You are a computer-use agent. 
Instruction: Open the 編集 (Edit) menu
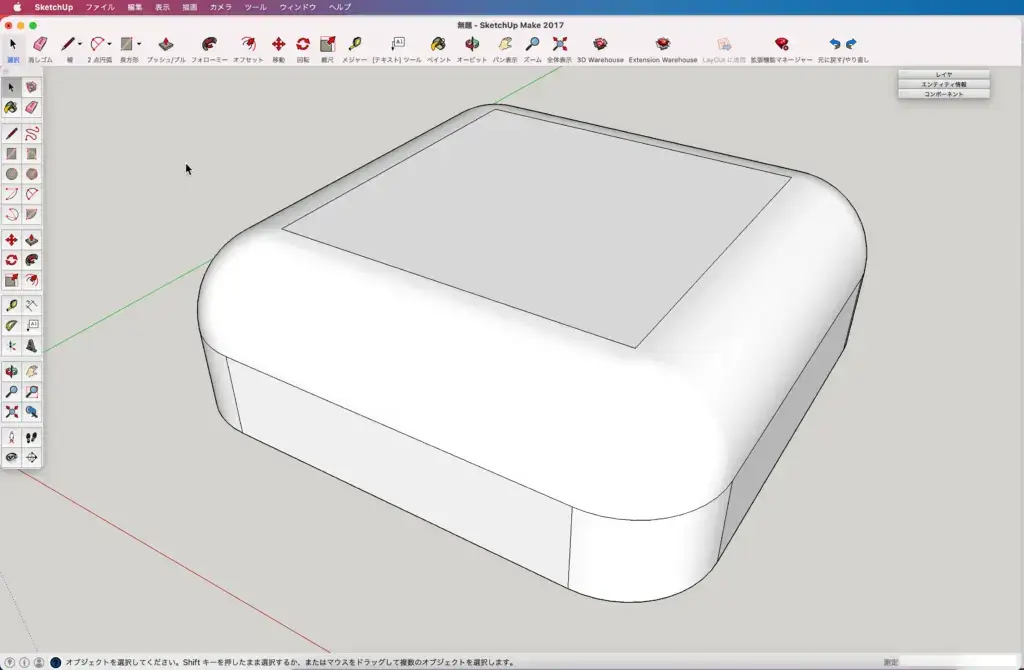click(135, 7)
